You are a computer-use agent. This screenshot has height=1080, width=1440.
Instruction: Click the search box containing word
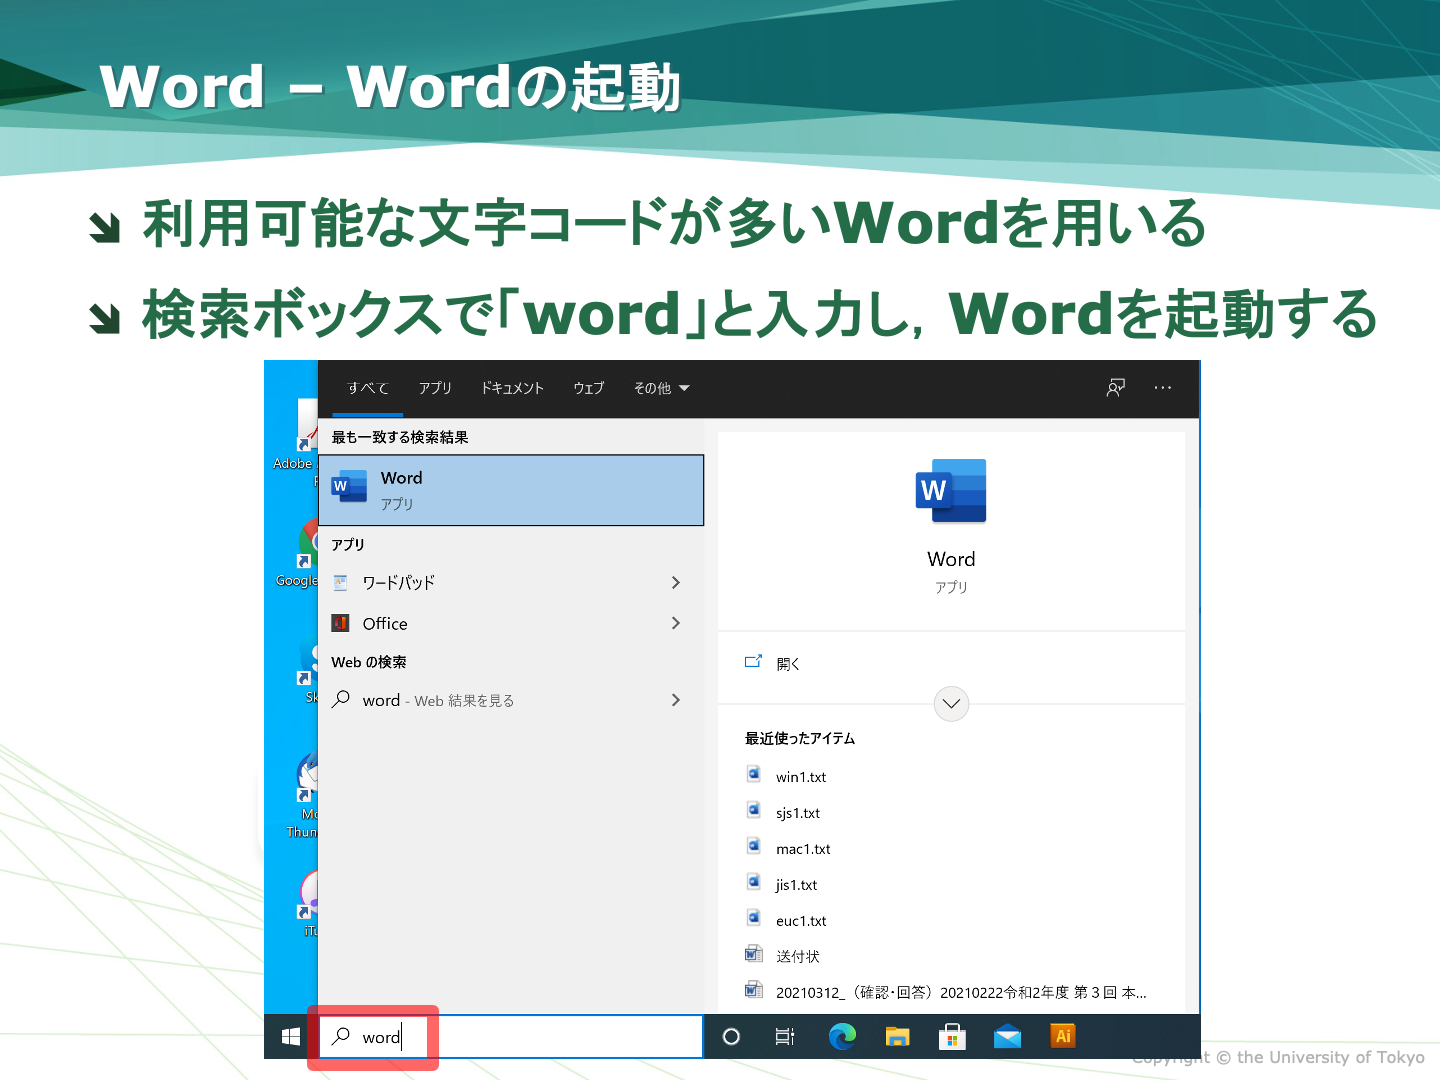click(x=511, y=1037)
